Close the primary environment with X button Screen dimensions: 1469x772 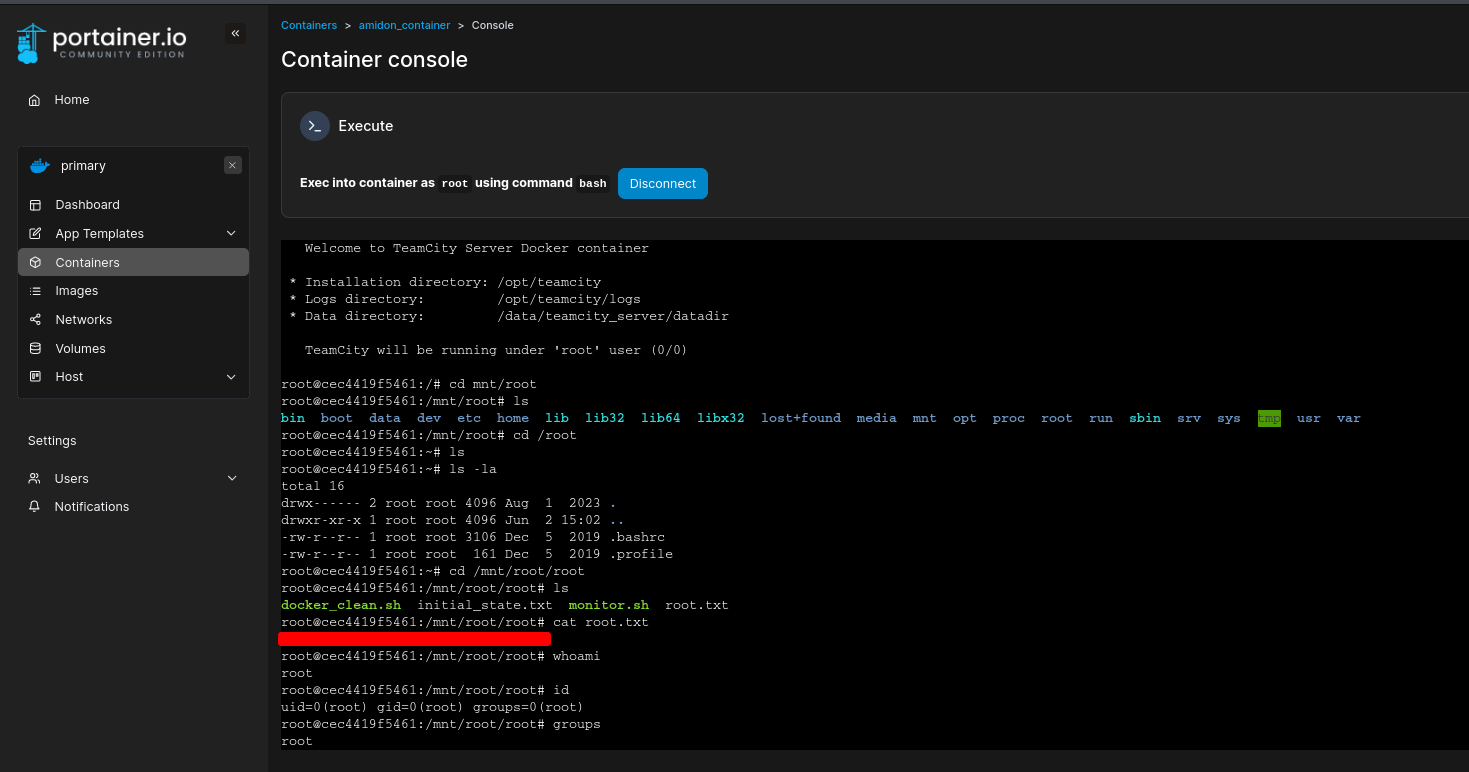pyautogui.click(x=233, y=166)
